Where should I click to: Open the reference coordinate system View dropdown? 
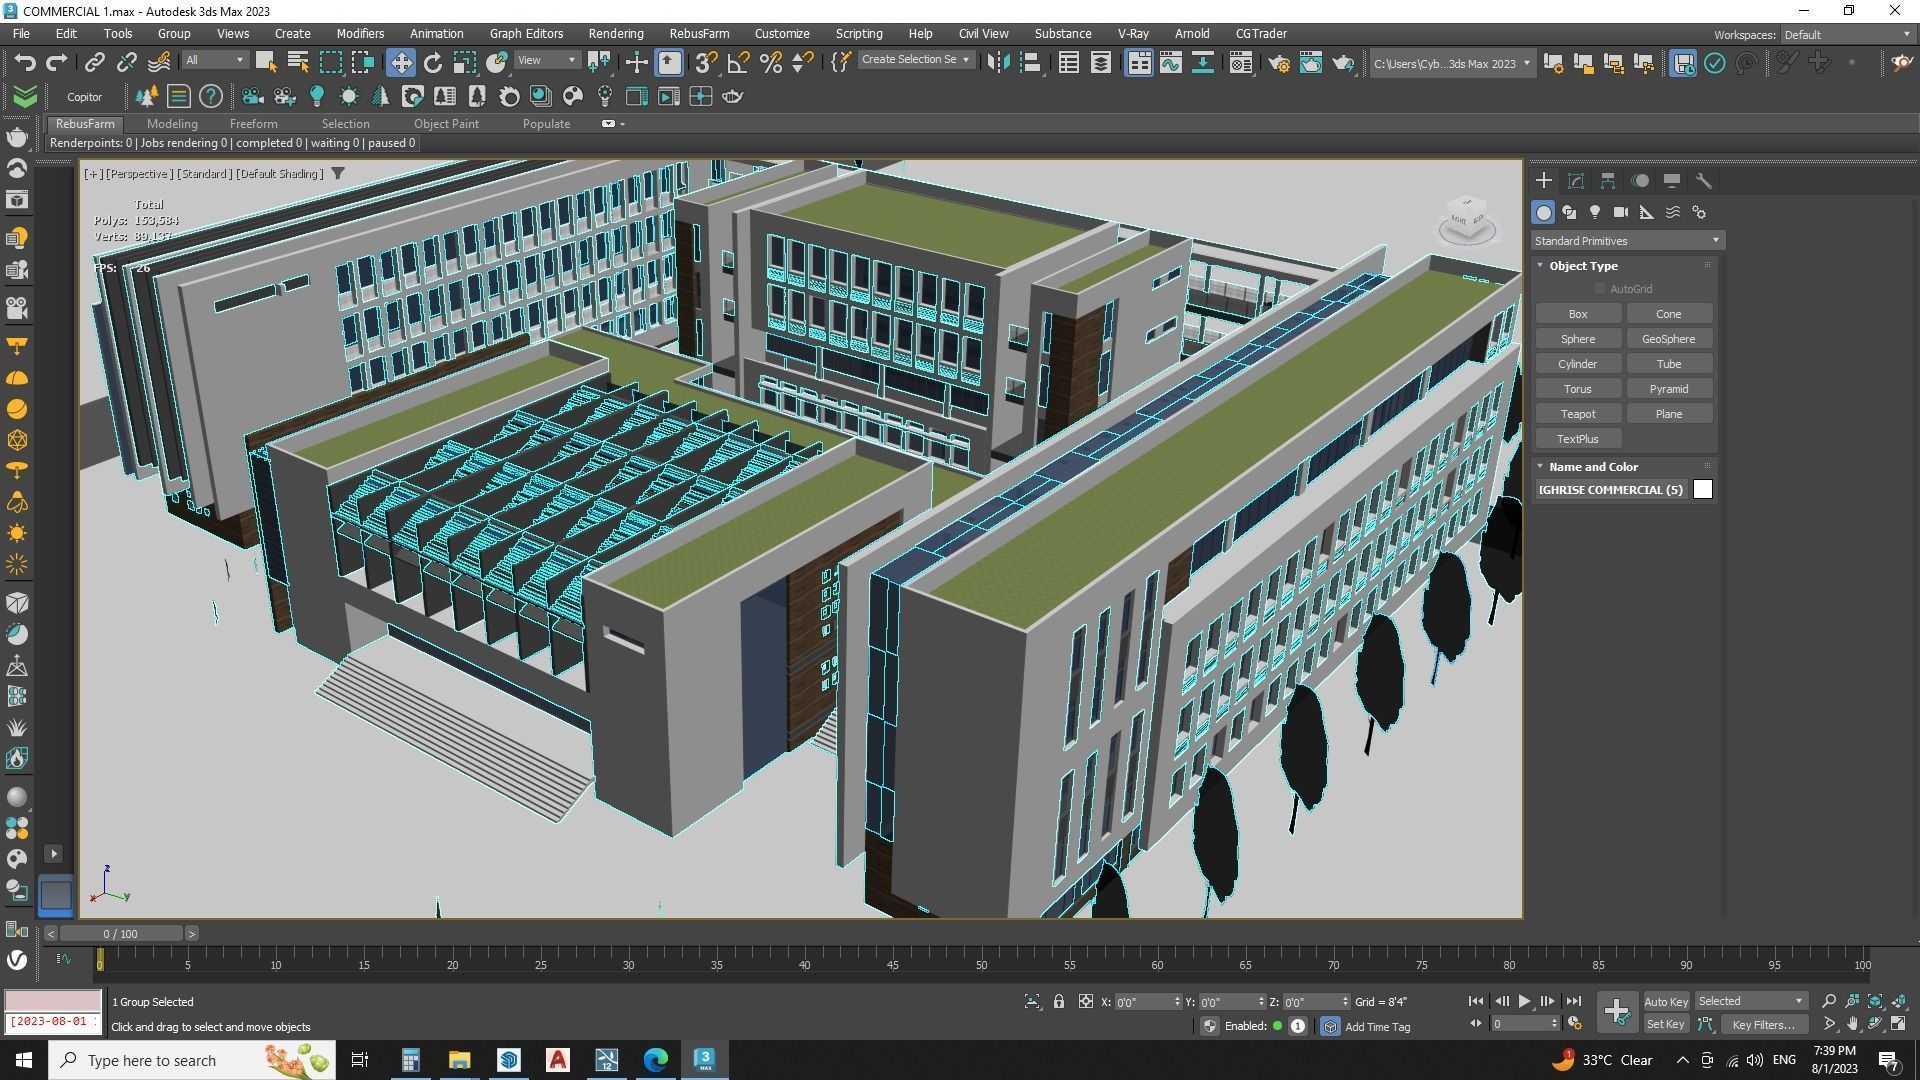[547, 60]
